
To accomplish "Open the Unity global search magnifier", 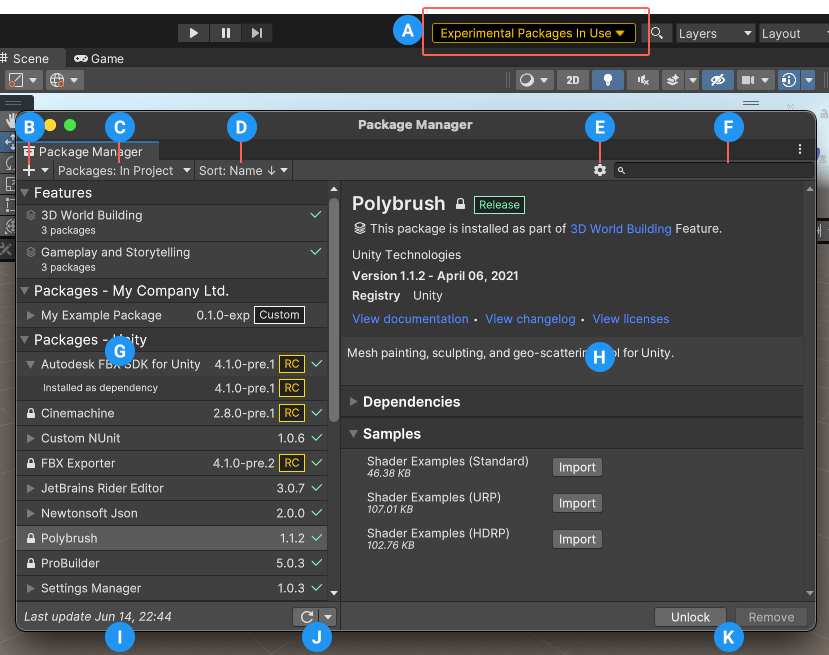I will pyautogui.click(x=657, y=33).
